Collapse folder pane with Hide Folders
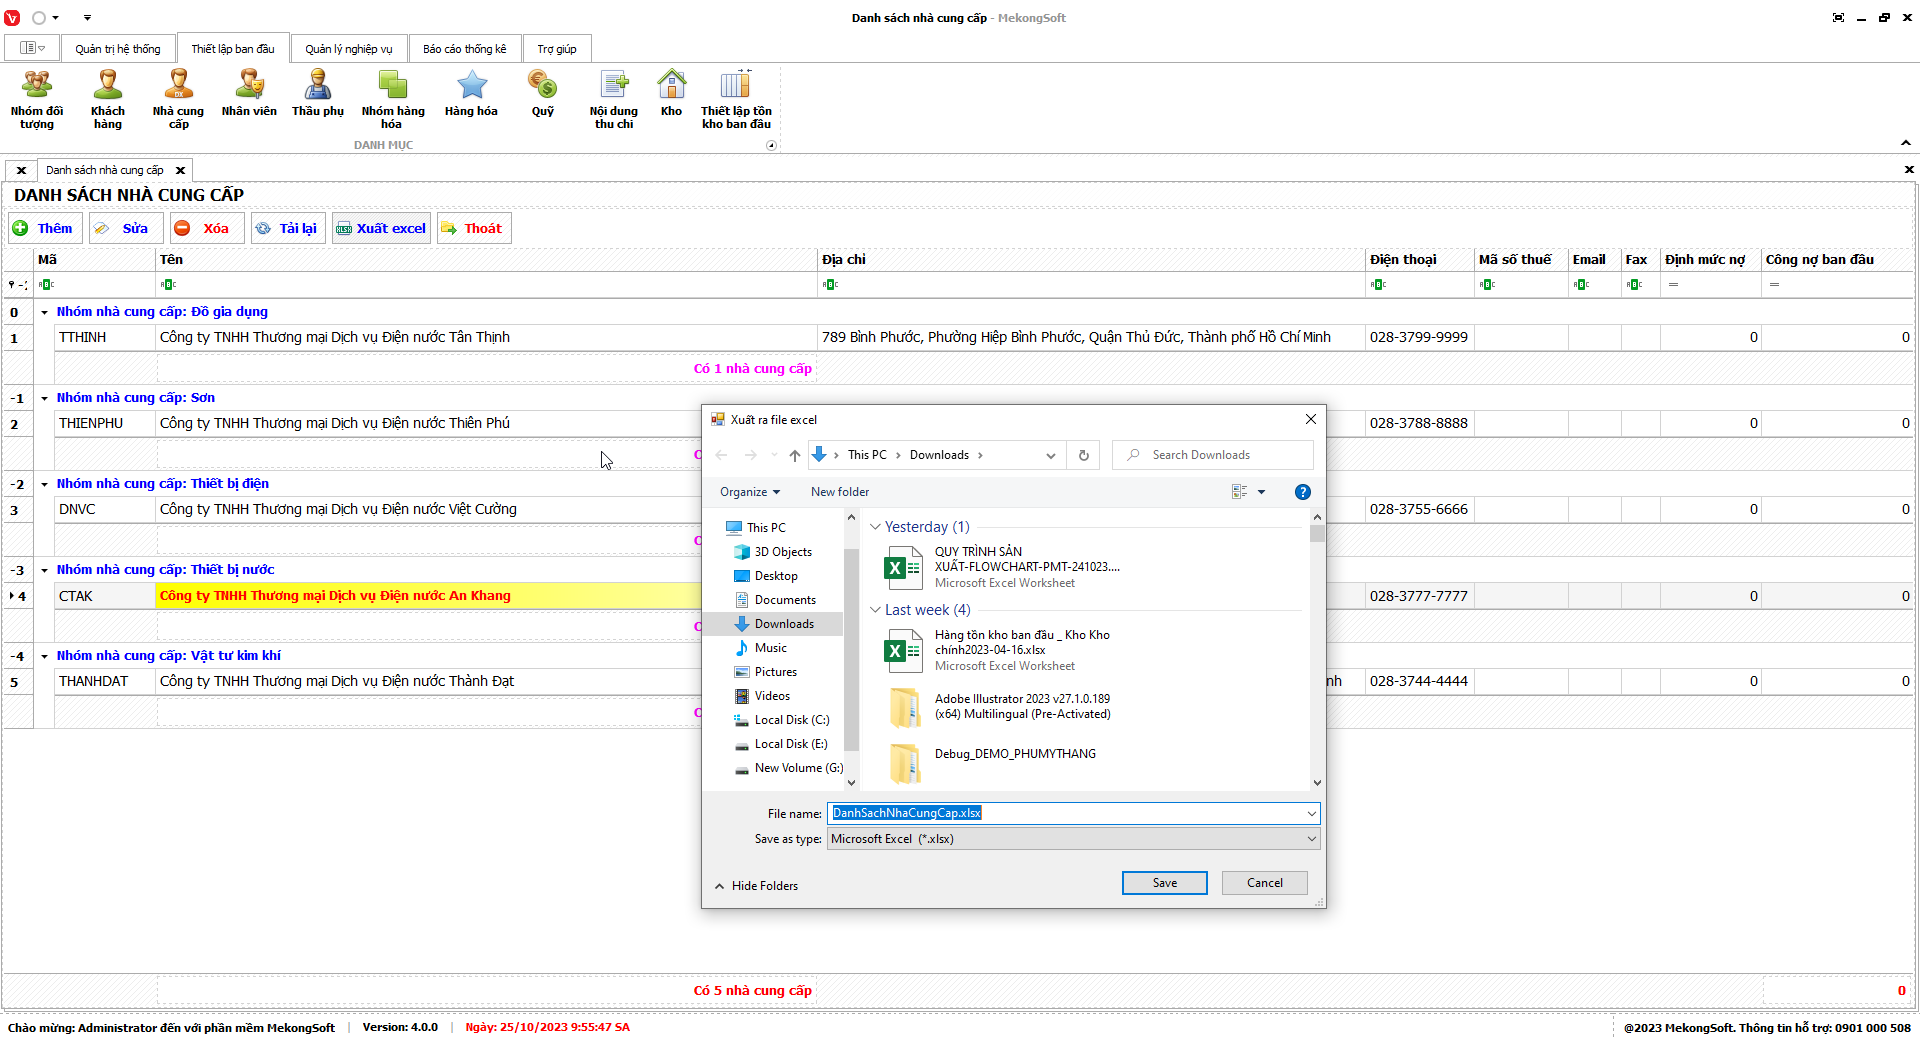 pos(756,886)
